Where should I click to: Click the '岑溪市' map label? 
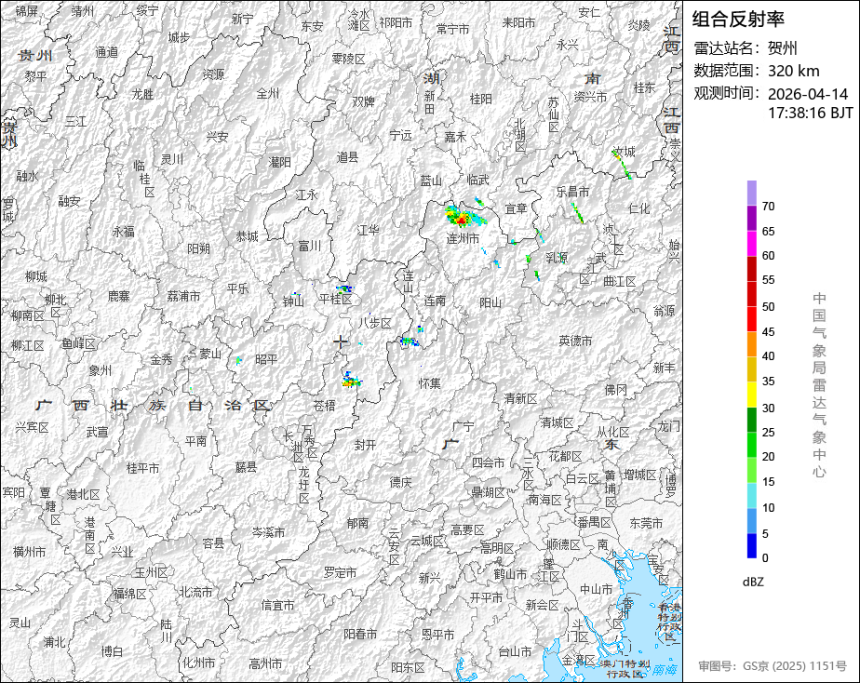coord(268,532)
